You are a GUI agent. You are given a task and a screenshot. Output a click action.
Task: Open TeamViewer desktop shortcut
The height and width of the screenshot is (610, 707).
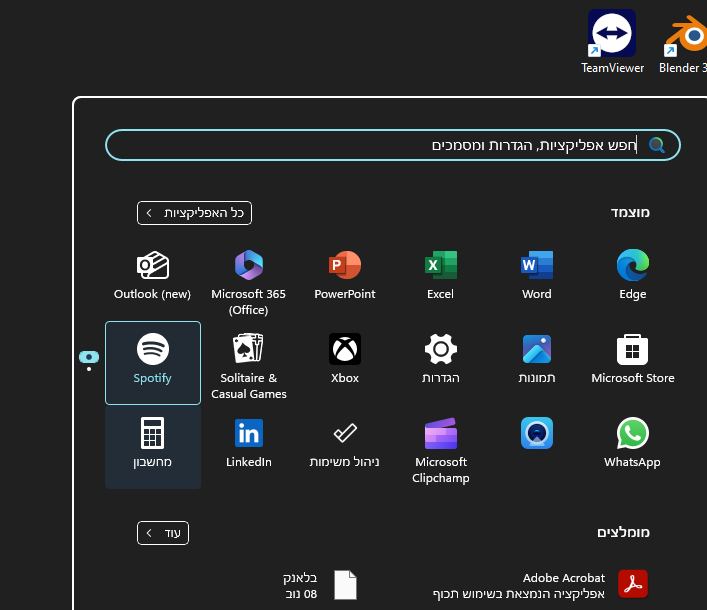612,41
